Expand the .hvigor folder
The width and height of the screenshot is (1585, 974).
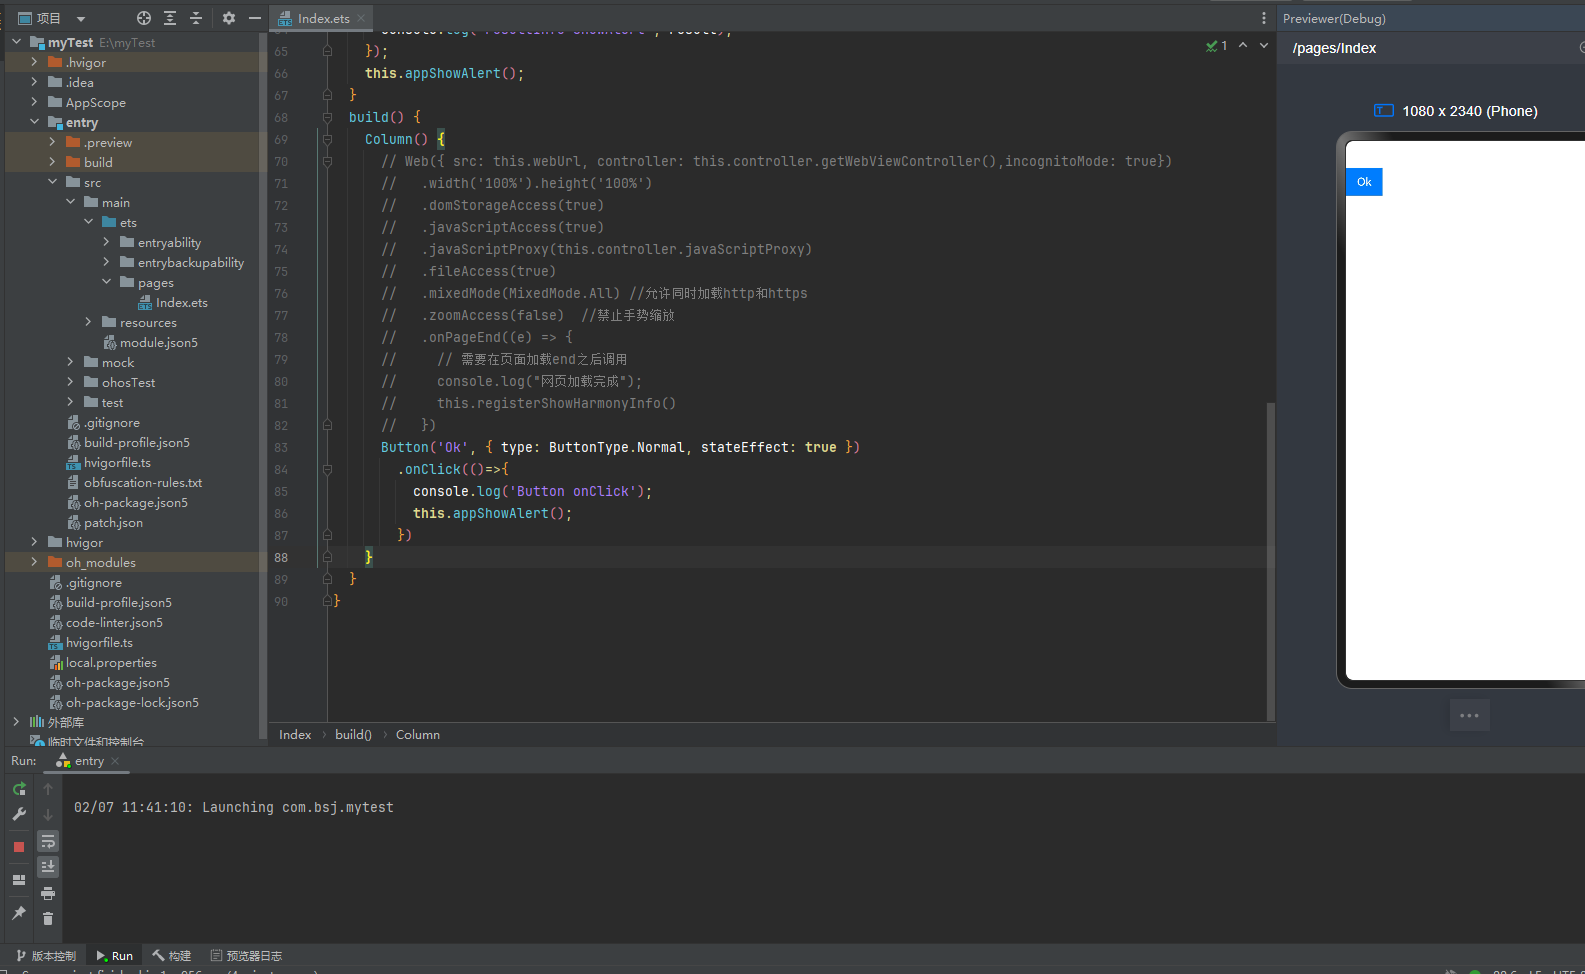click(34, 62)
